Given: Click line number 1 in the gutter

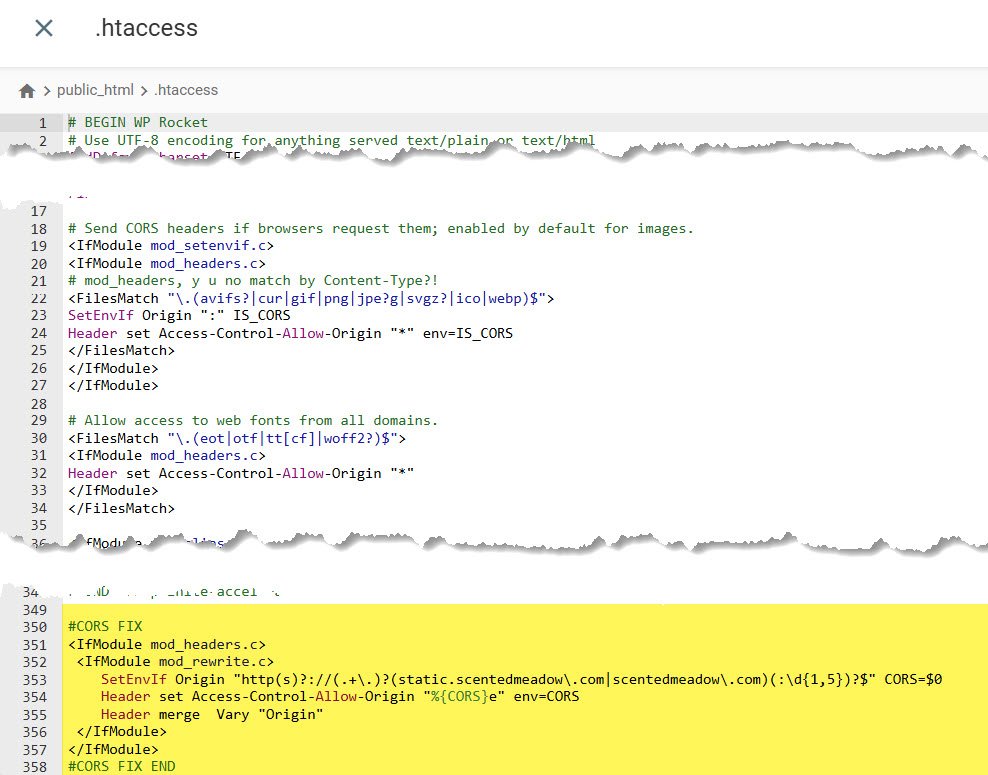Looking at the screenshot, I should click(43, 123).
